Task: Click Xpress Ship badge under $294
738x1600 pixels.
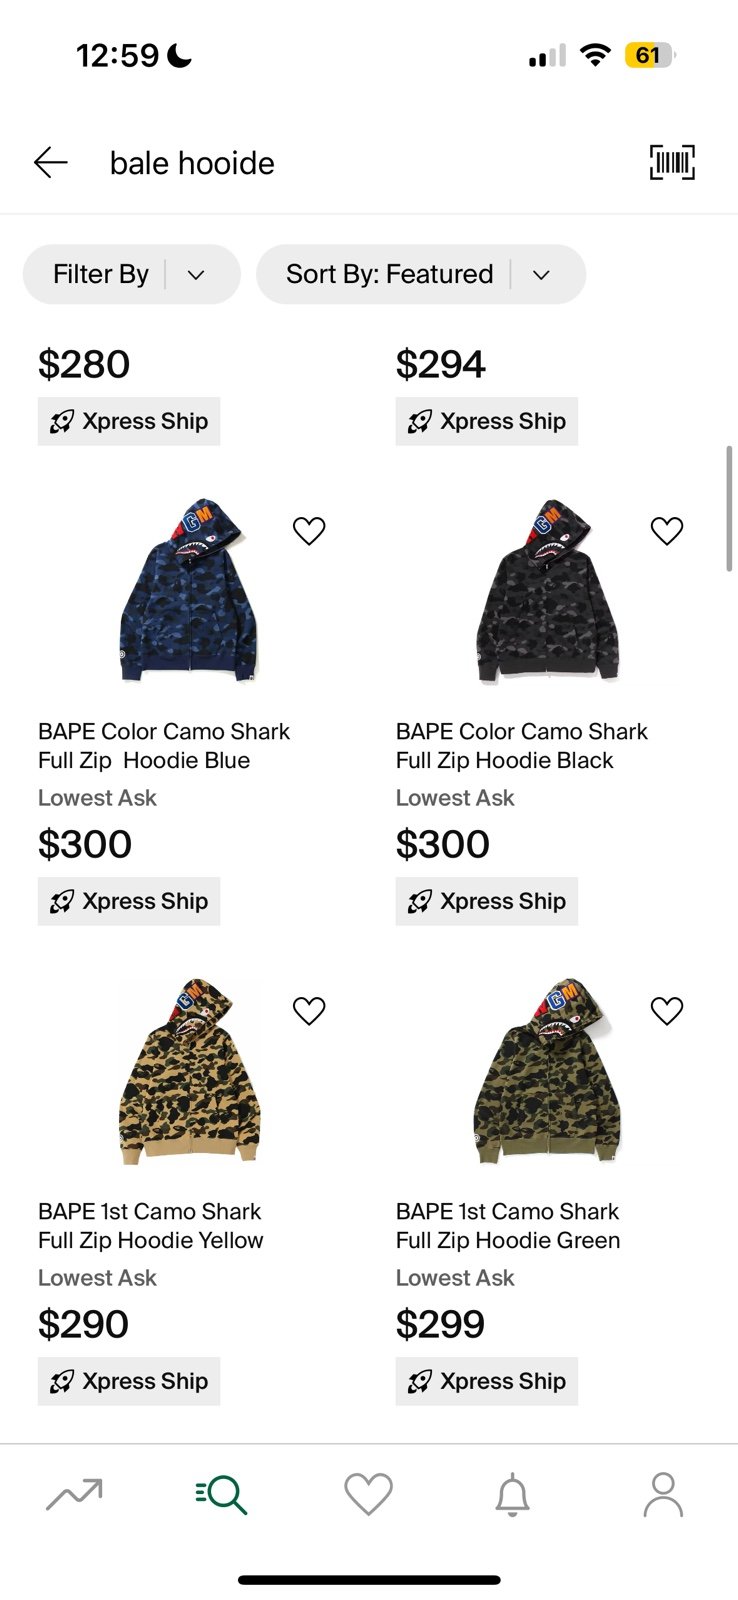Action: (487, 421)
